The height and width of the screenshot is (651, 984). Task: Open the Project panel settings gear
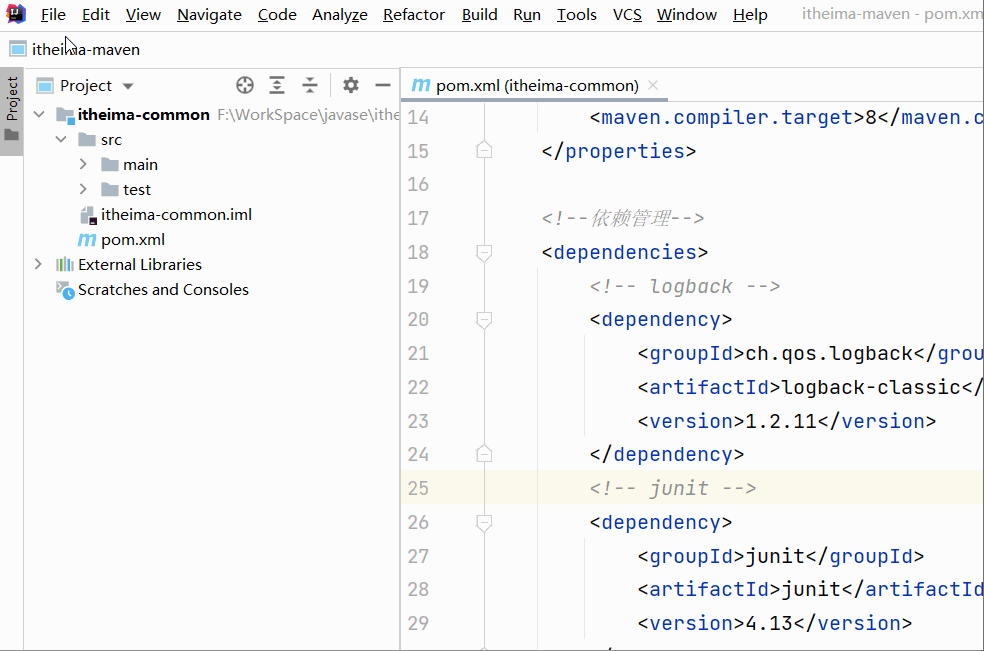(x=350, y=85)
